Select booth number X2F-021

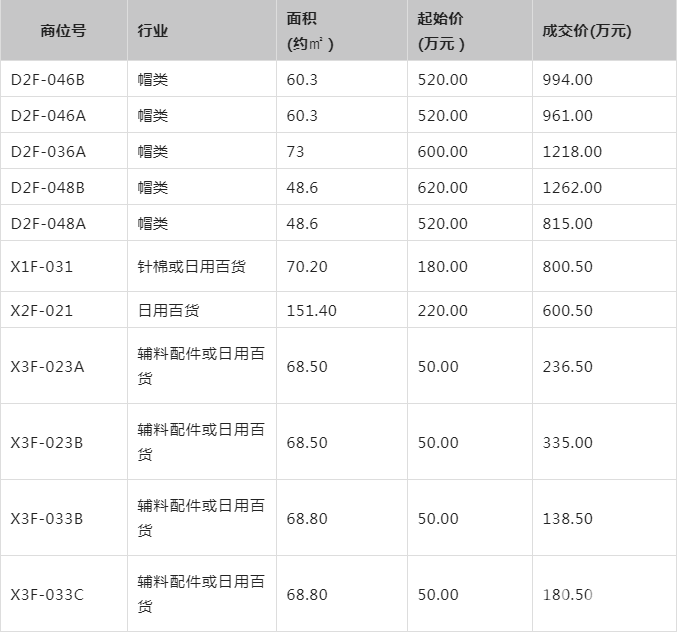[x=41, y=311]
